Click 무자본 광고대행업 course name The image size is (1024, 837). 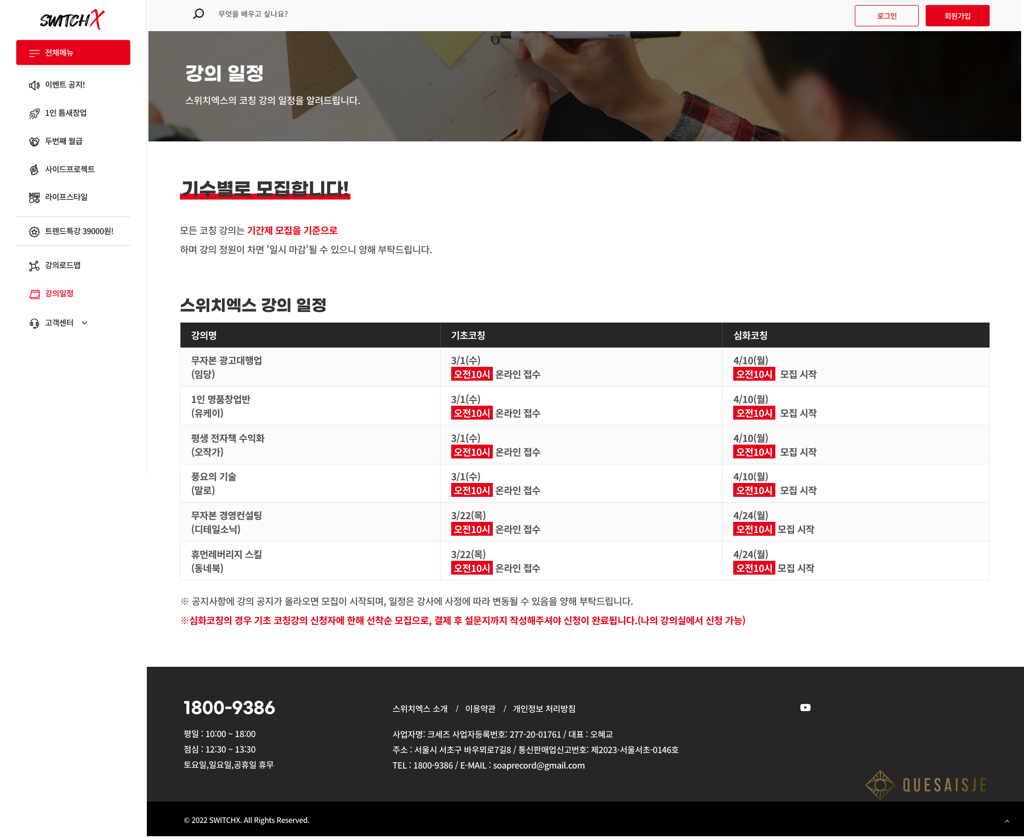tap(227, 360)
